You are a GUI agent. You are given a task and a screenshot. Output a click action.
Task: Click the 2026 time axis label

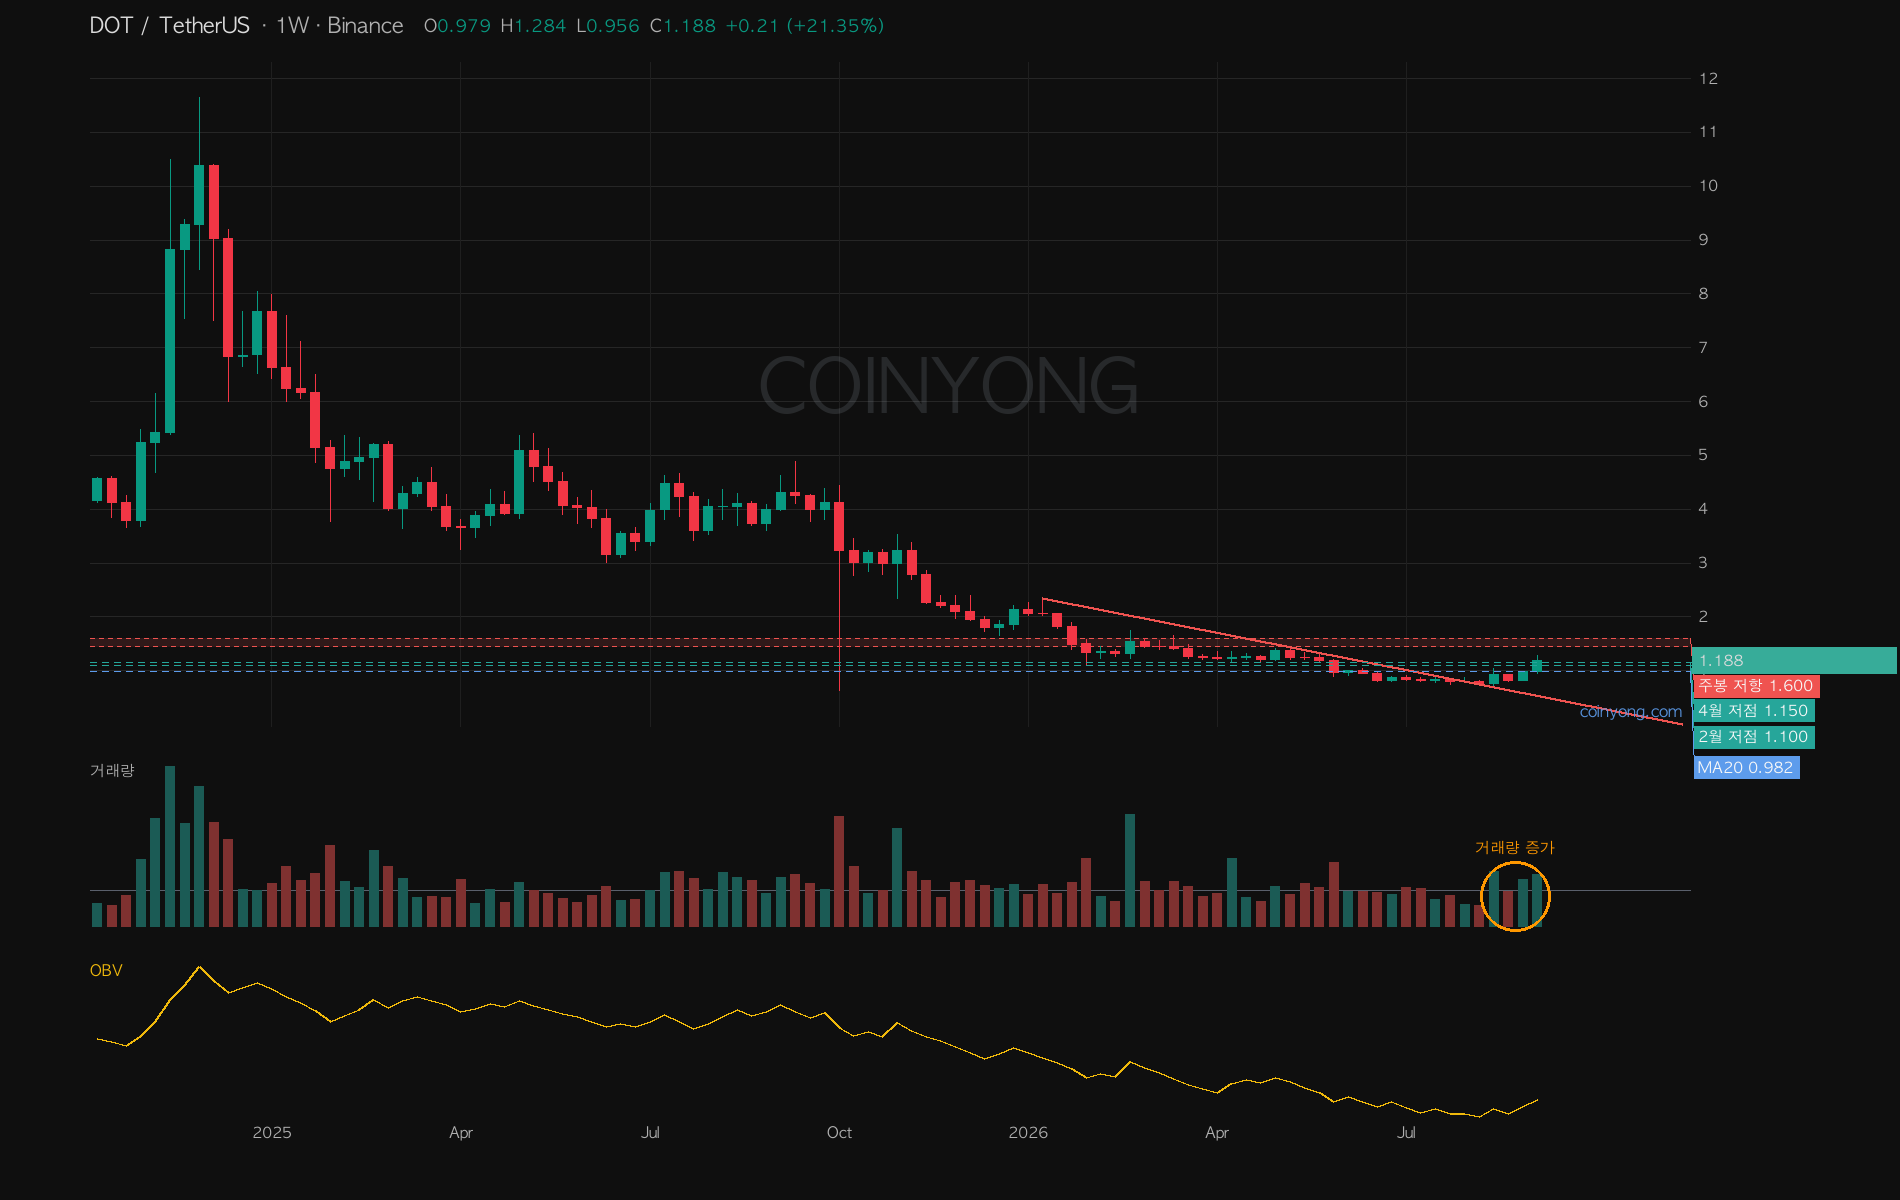coord(1028,1132)
